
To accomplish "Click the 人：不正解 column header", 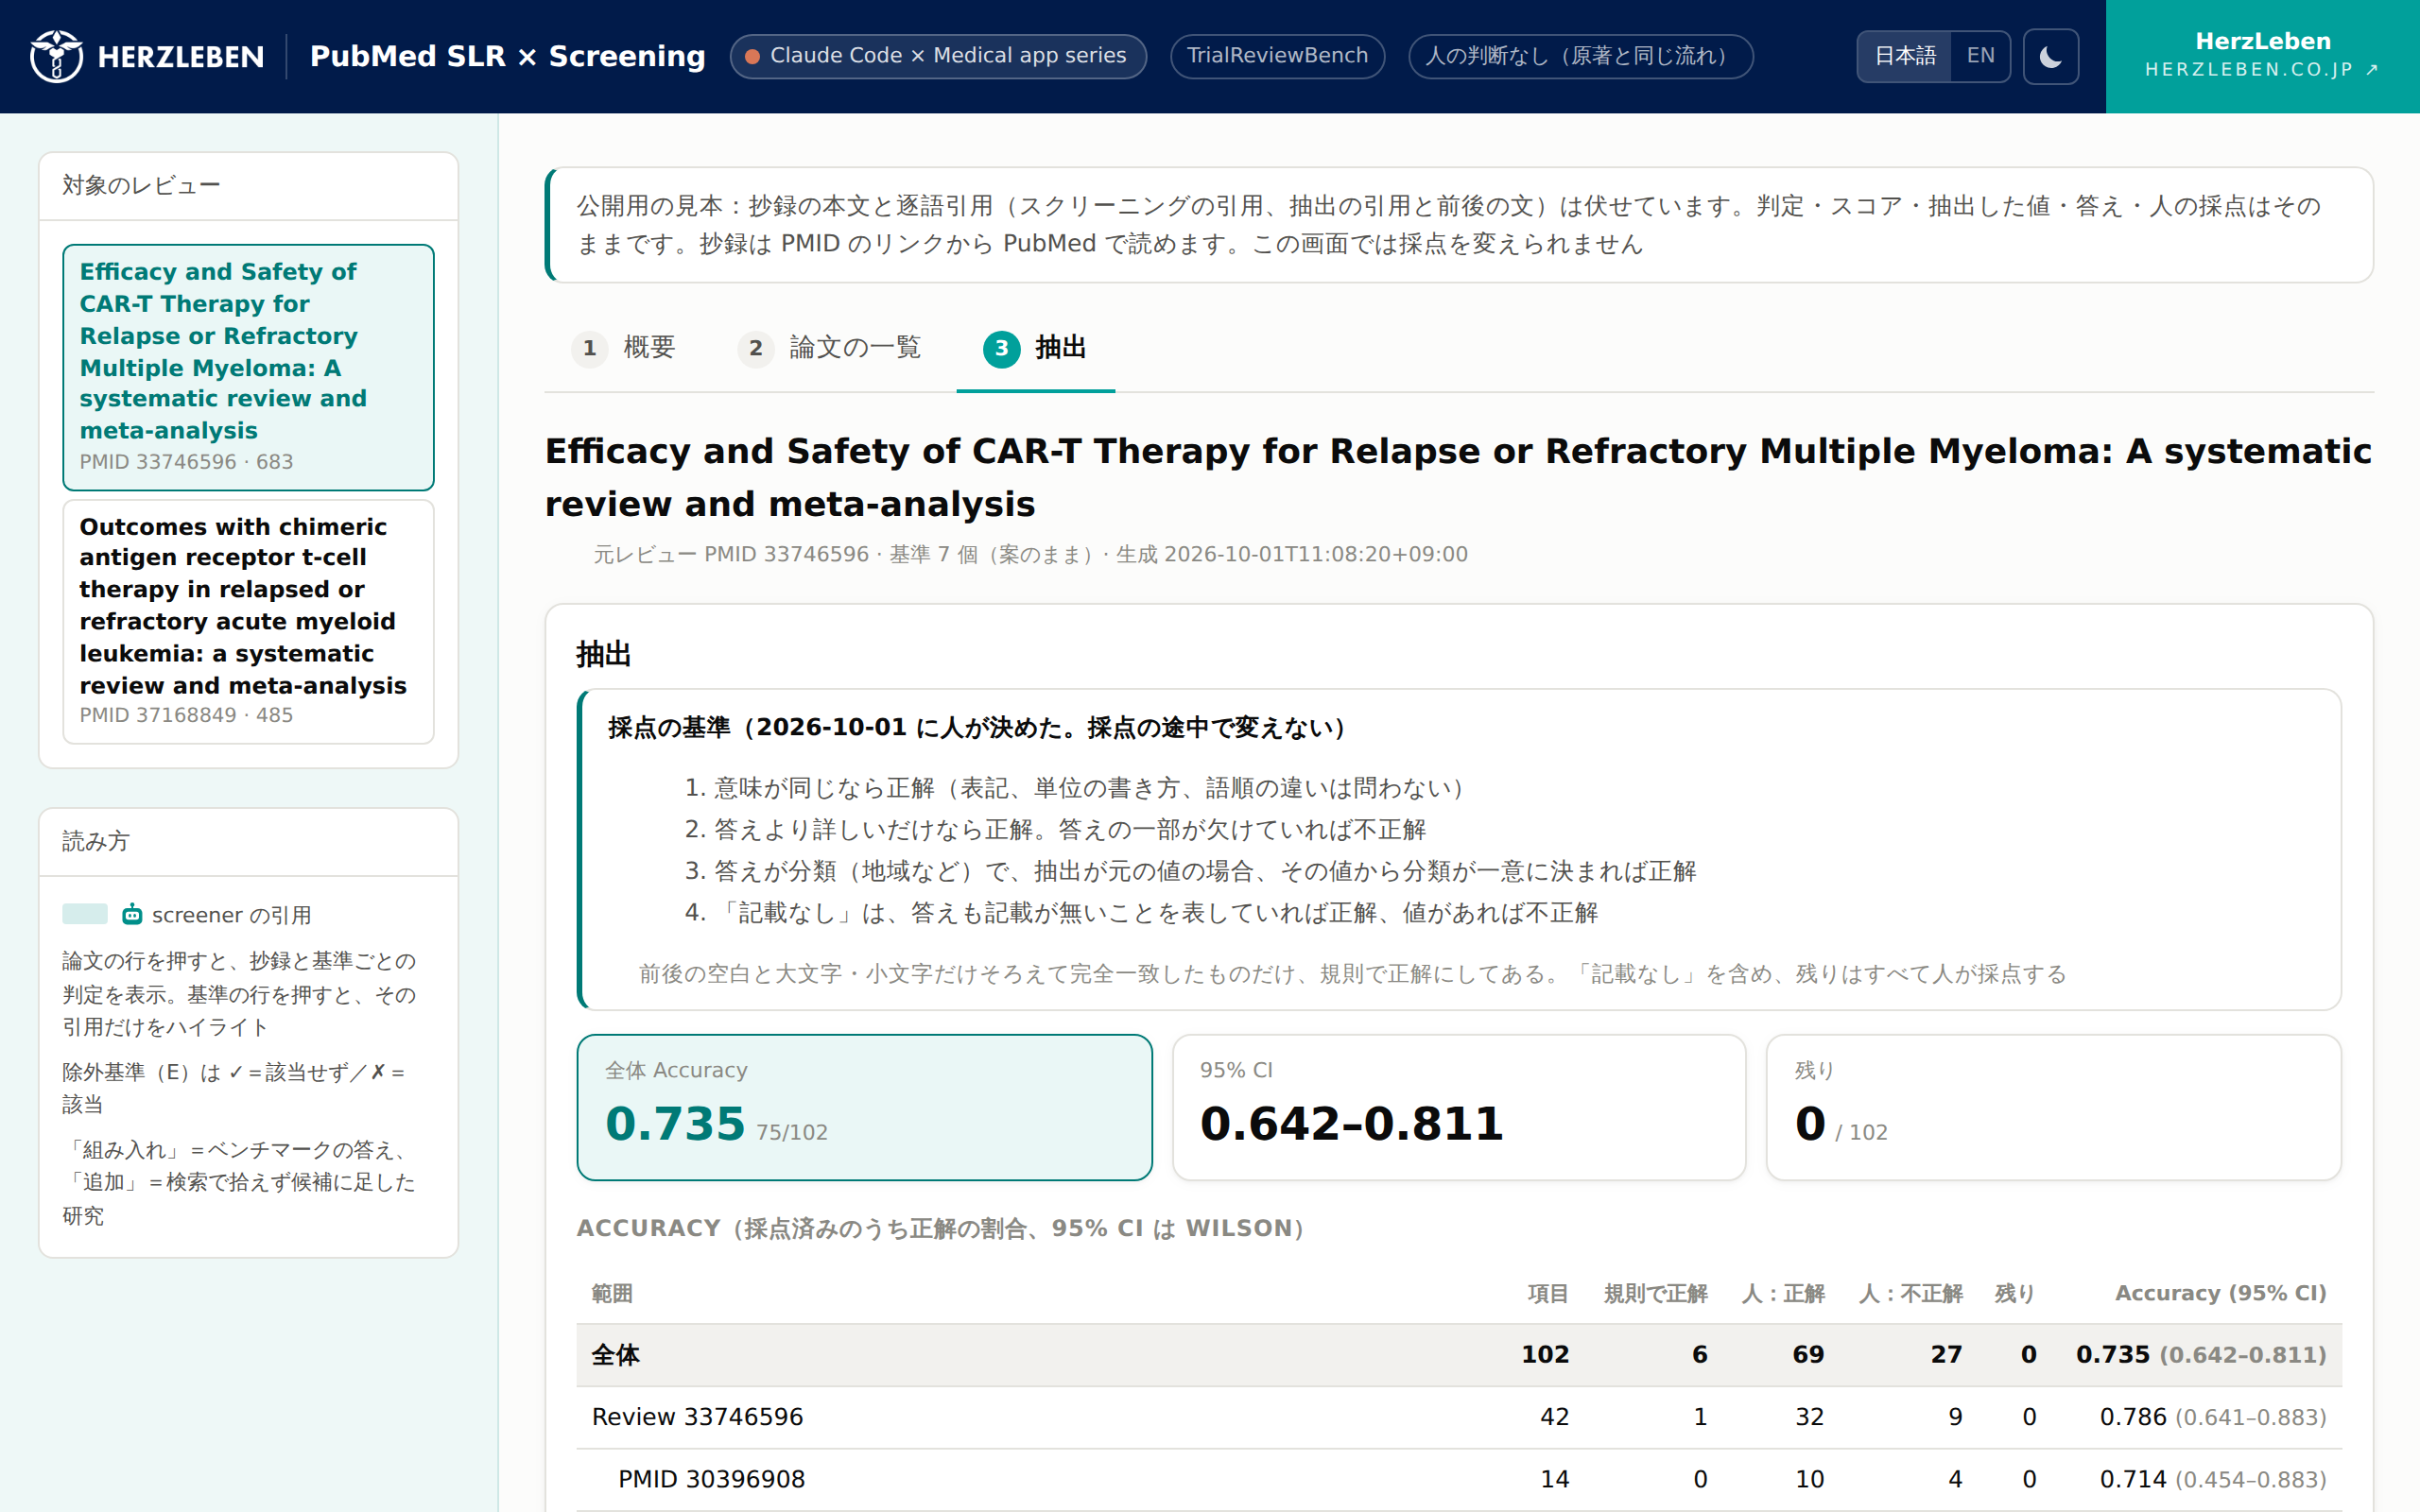I will click(x=1910, y=1293).
